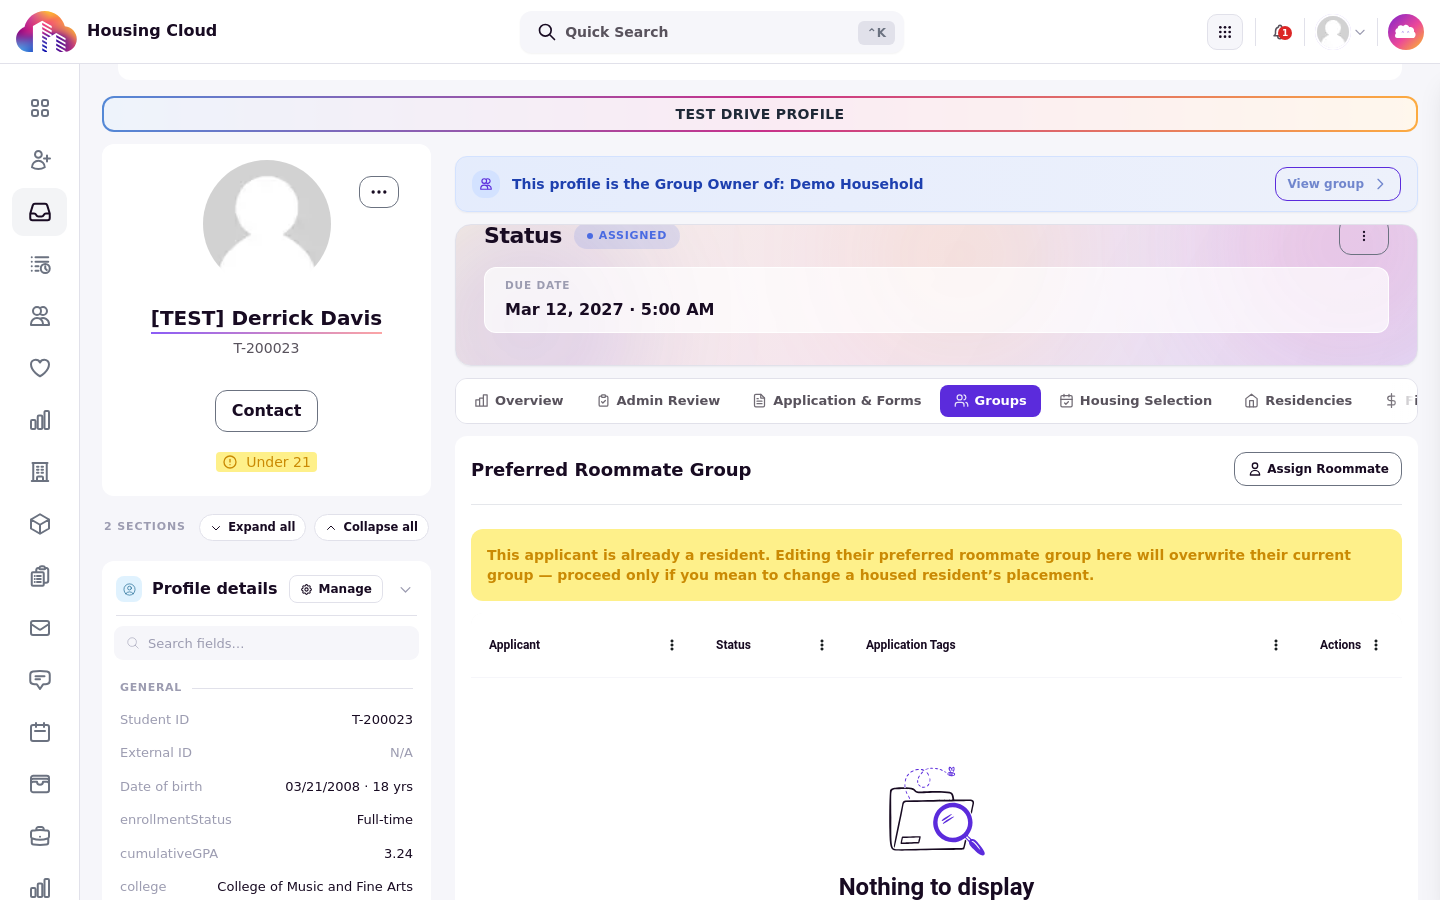
Task: Click the group owner banner icon
Action: (x=486, y=184)
